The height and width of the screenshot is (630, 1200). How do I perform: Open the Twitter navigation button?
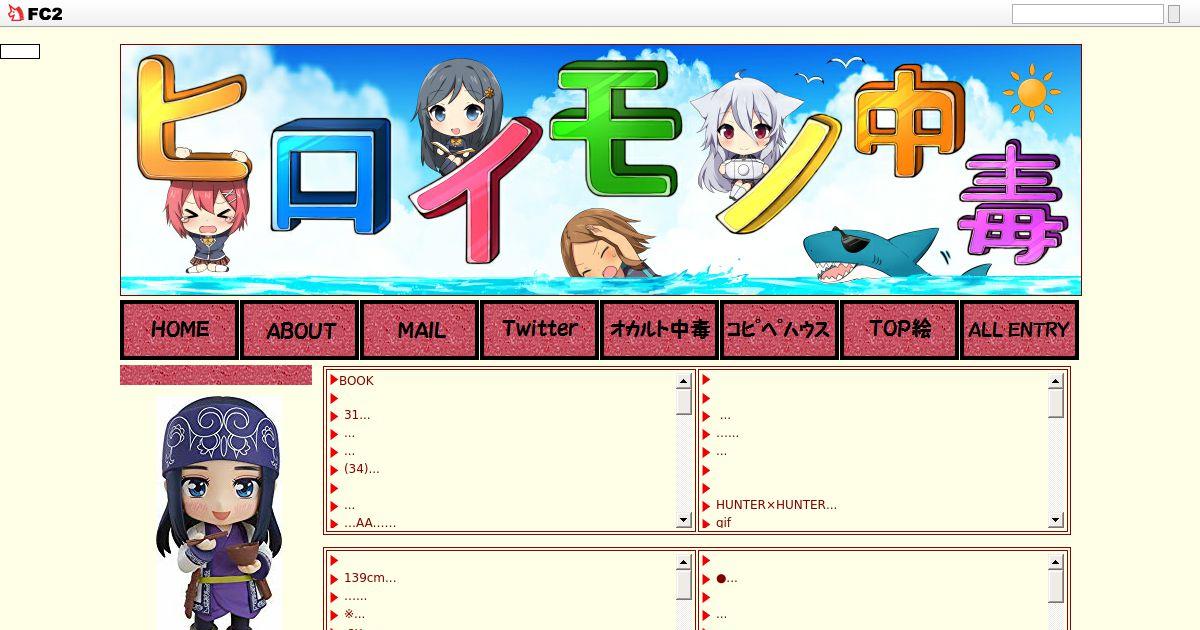540,330
